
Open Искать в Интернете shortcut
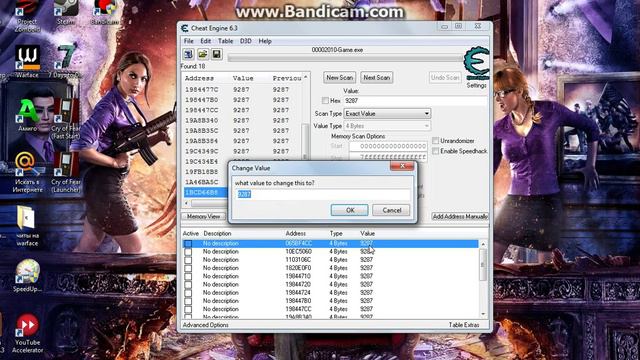point(27,172)
